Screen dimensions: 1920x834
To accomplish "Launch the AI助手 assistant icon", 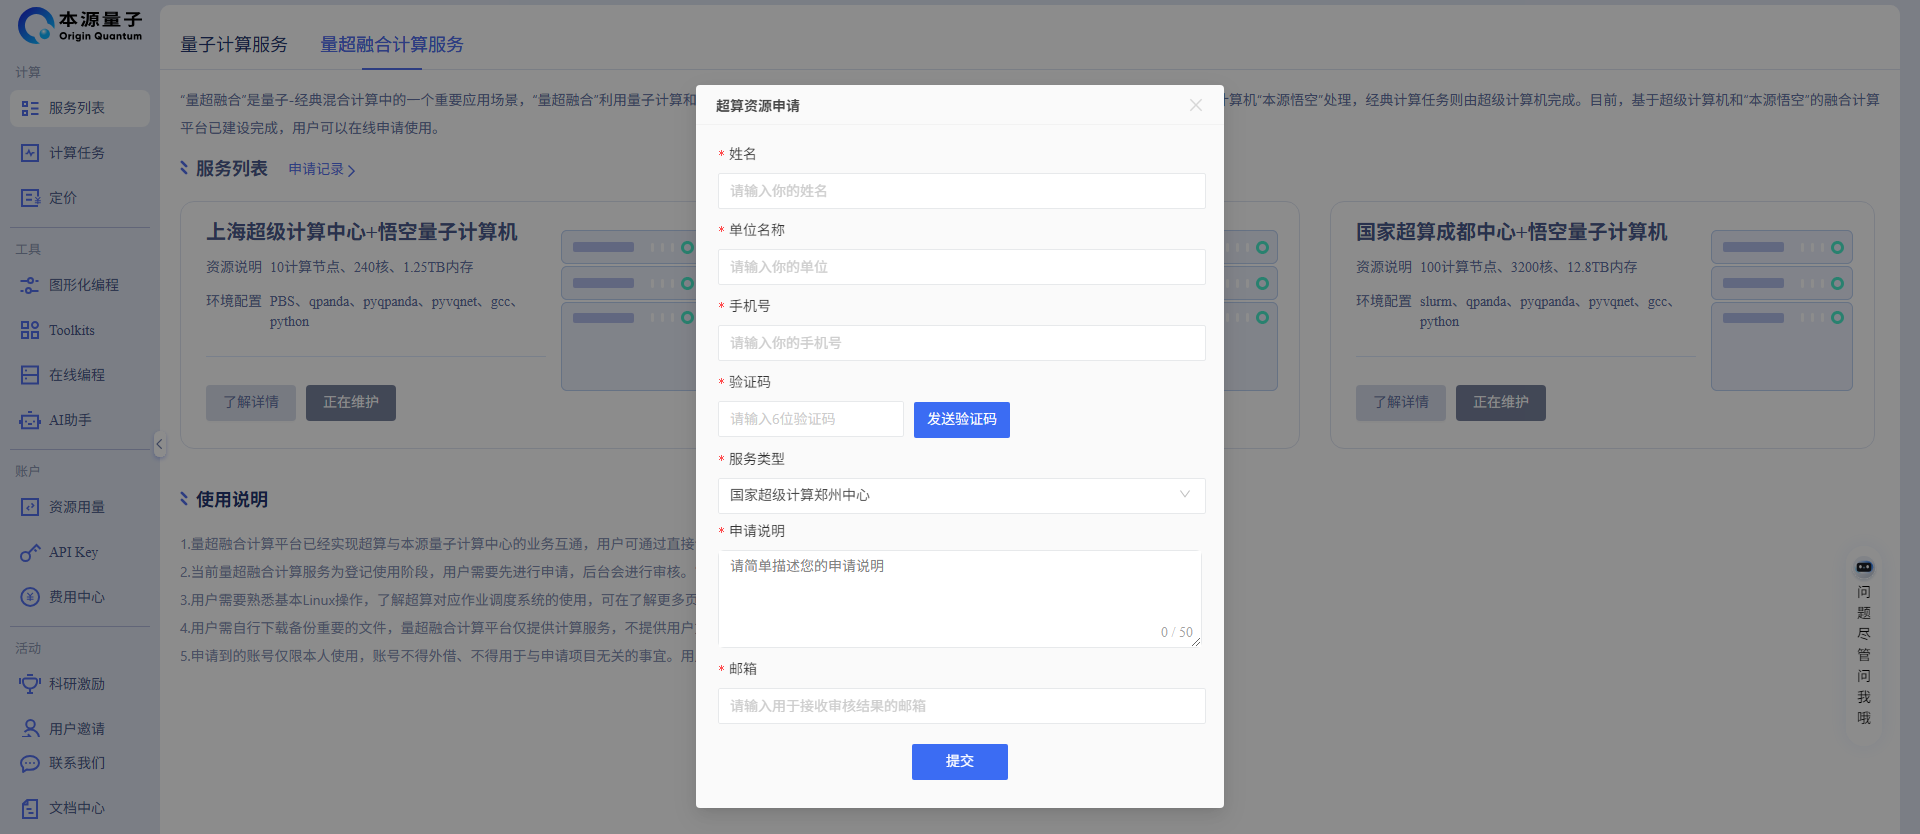I will coord(30,421).
